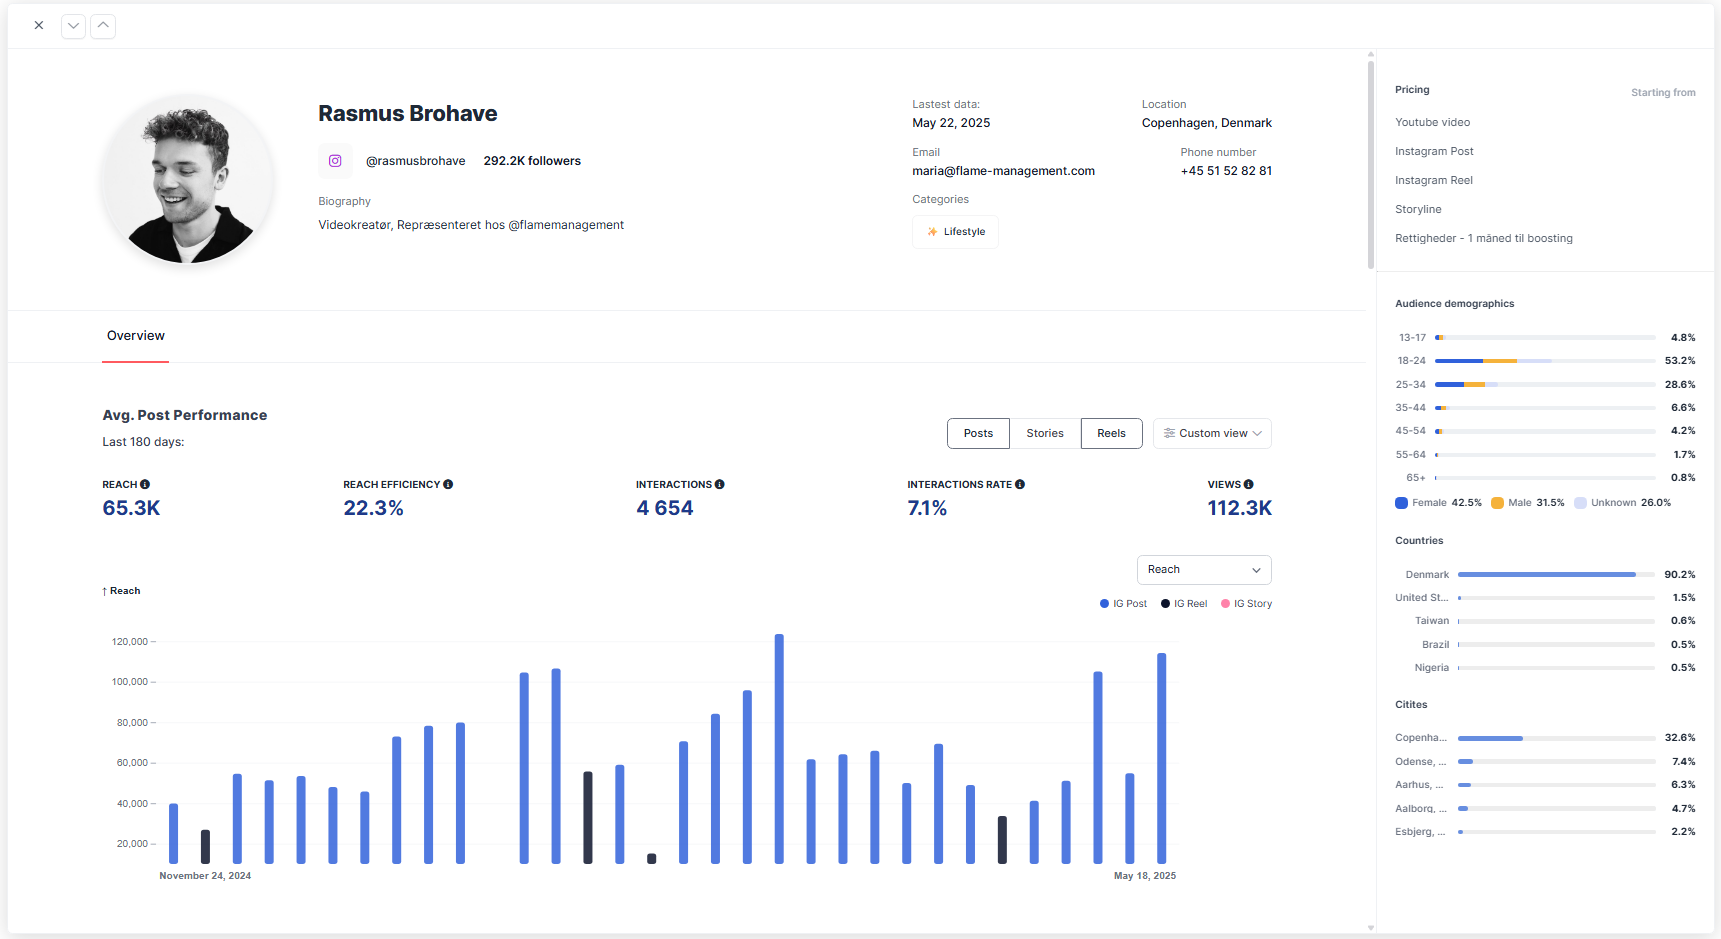The width and height of the screenshot is (1721, 939).
Task: Click the Youtube video pricing row
Action: pos(1432,121)
